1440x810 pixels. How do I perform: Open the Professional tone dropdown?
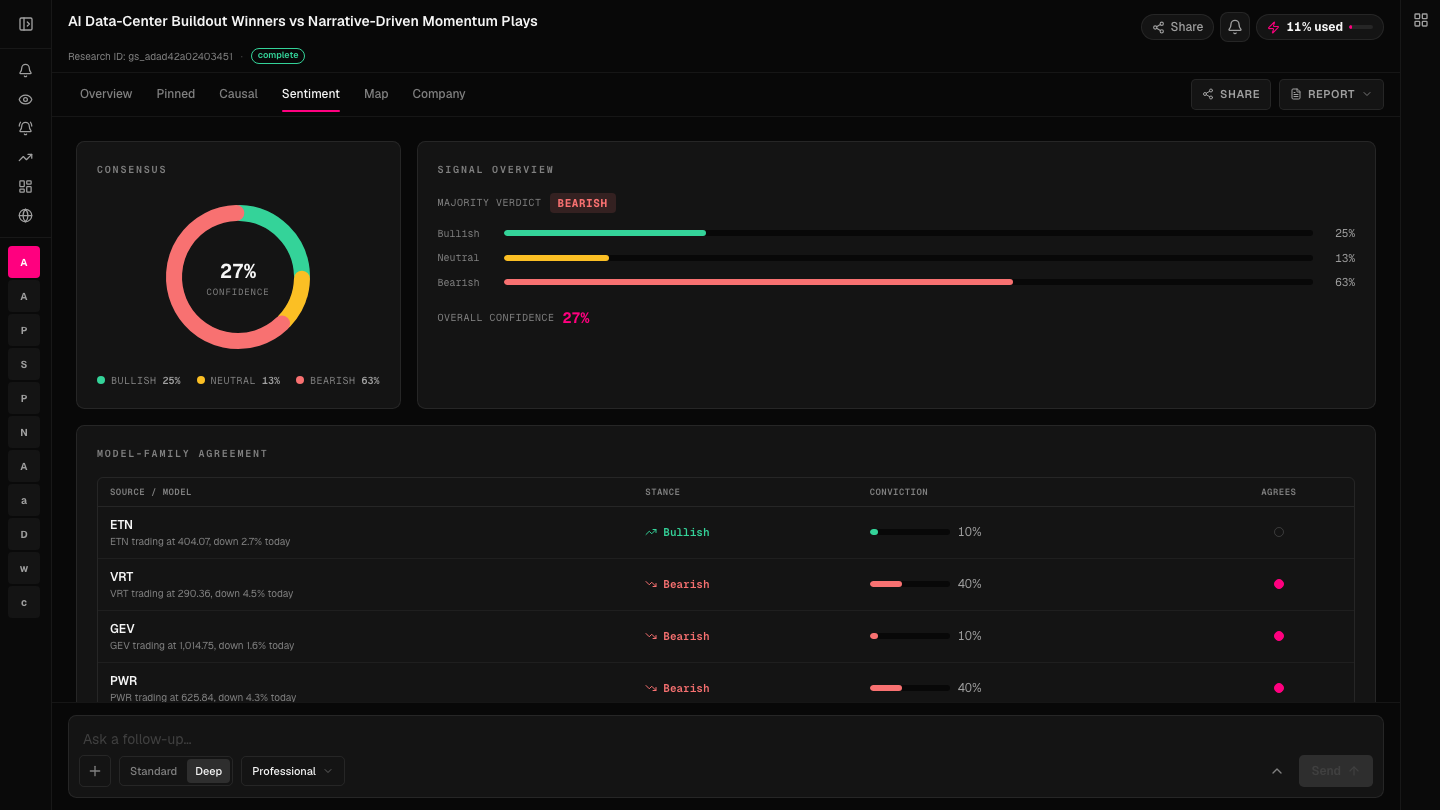pos(293,771)
